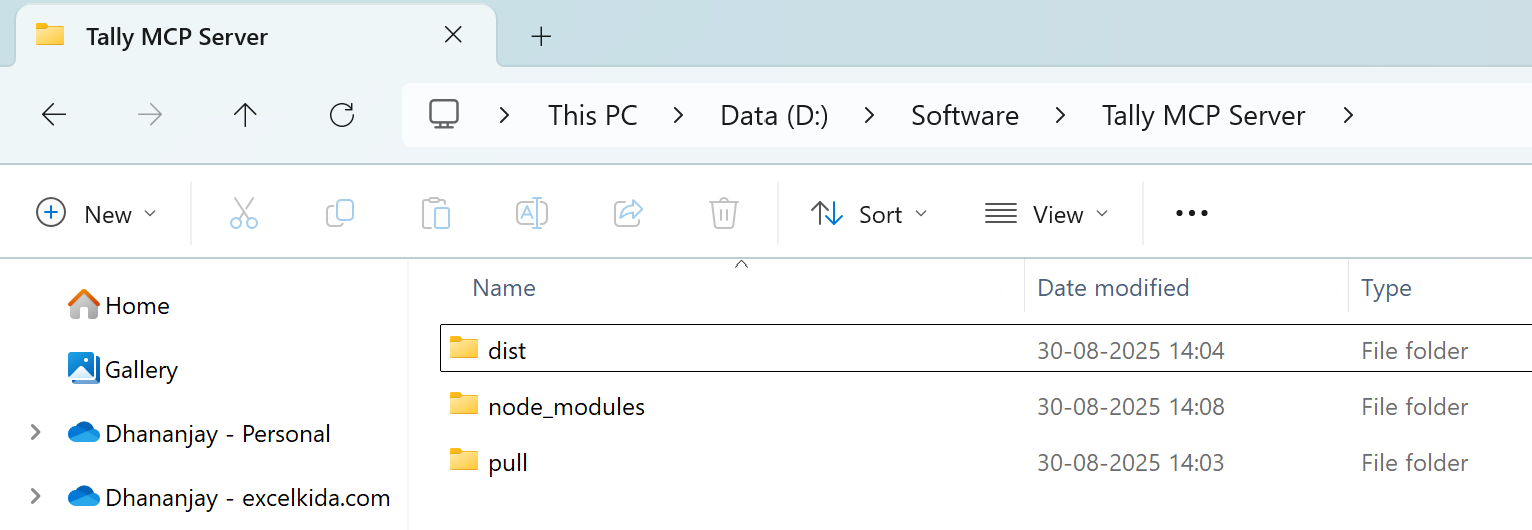The width and height of the screenshot is (1532, 530).
Task: Open a new File Explorer tab
Action: click(x=541, y=37)
